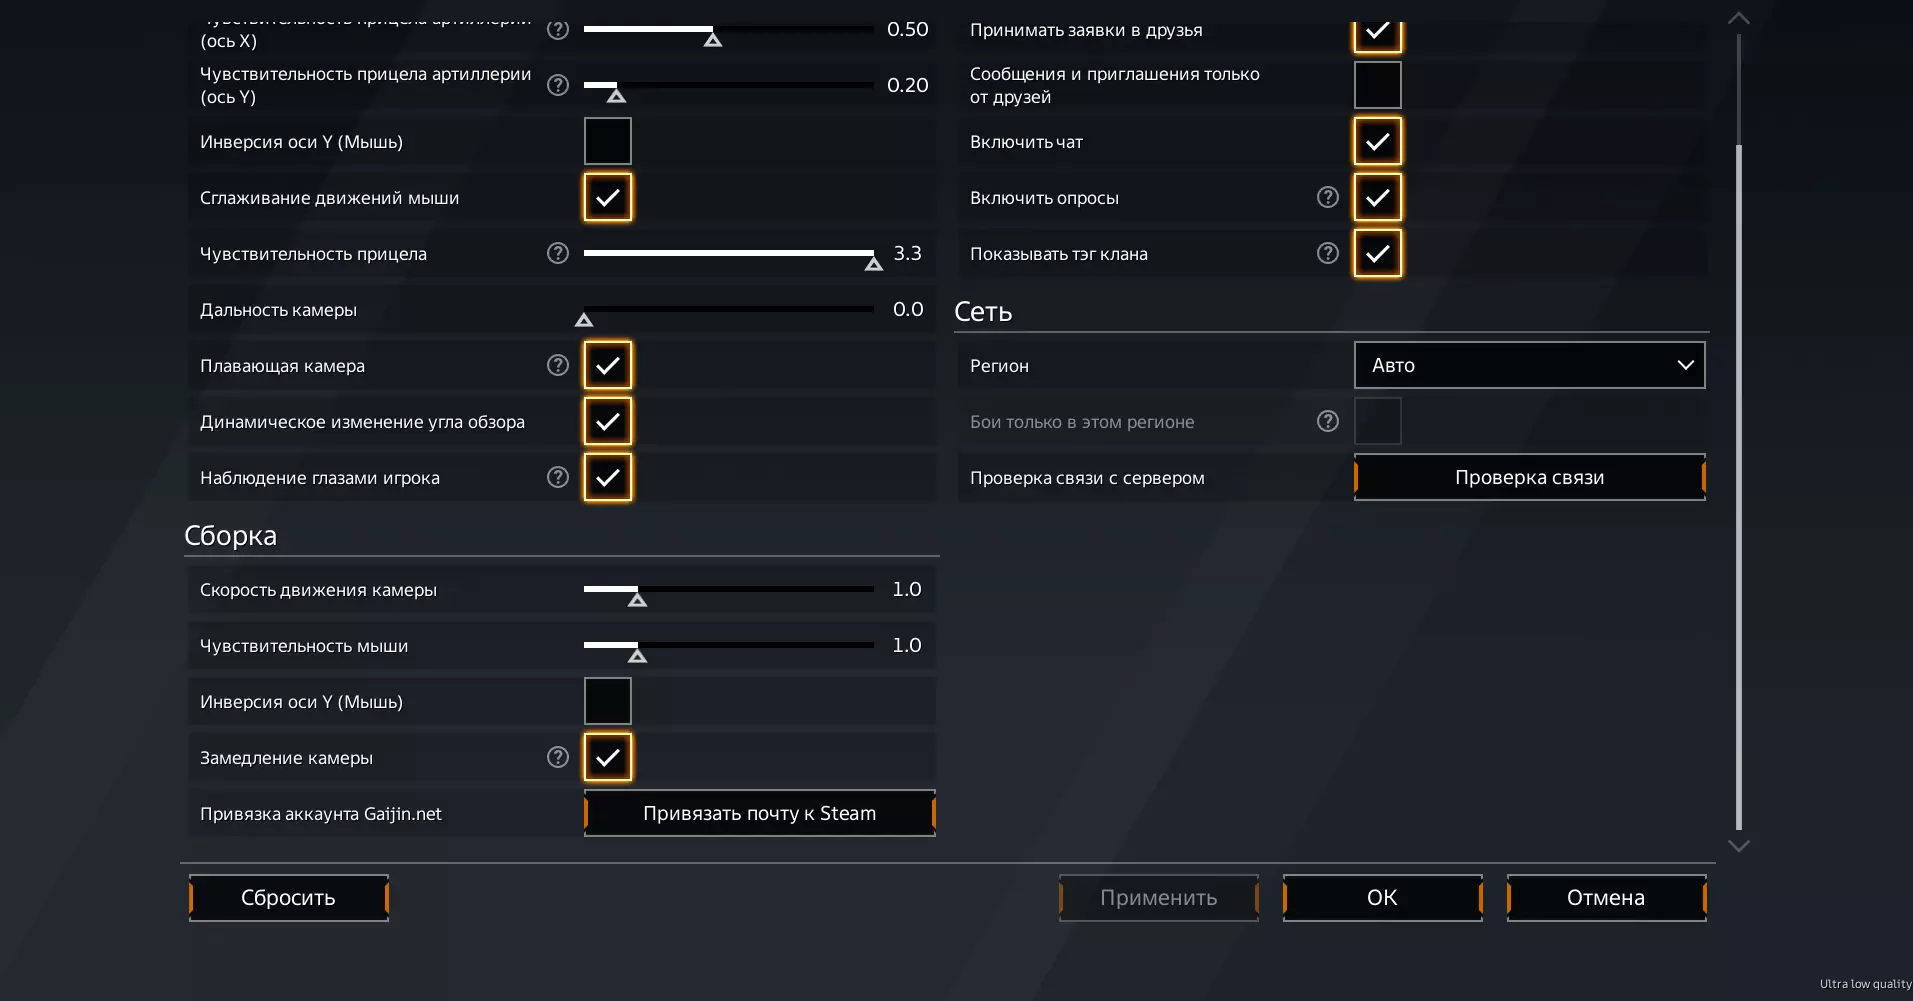The height and width of the screenshot is (1001, 1913).
Task: Click the Сбросить reset button
Action: [288, 898]
